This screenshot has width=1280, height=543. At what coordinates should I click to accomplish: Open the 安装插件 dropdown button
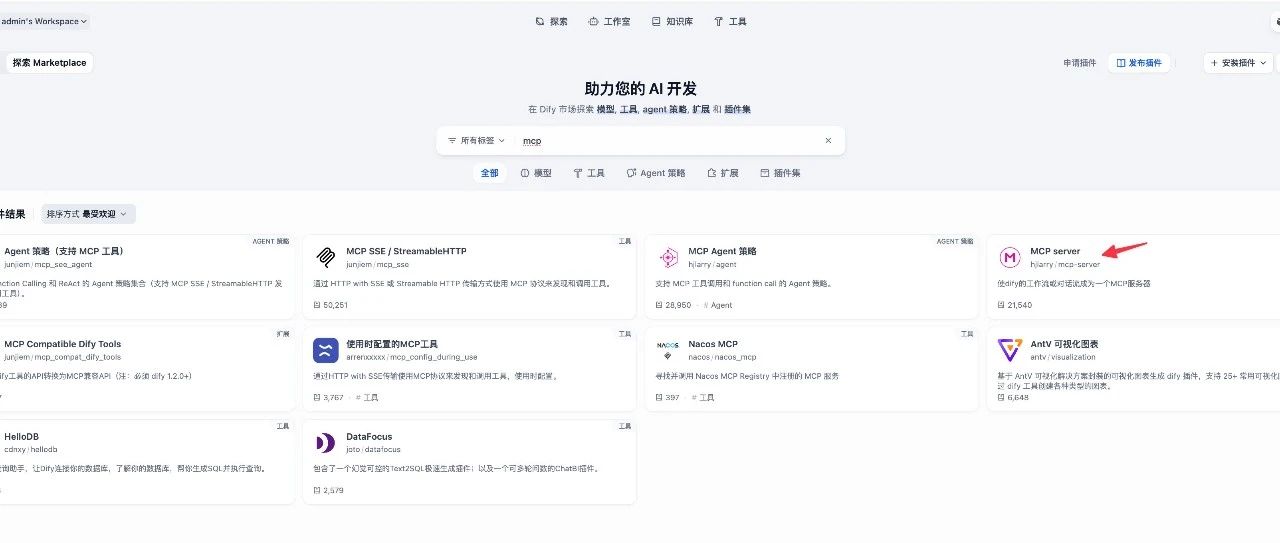[1238, 63]
